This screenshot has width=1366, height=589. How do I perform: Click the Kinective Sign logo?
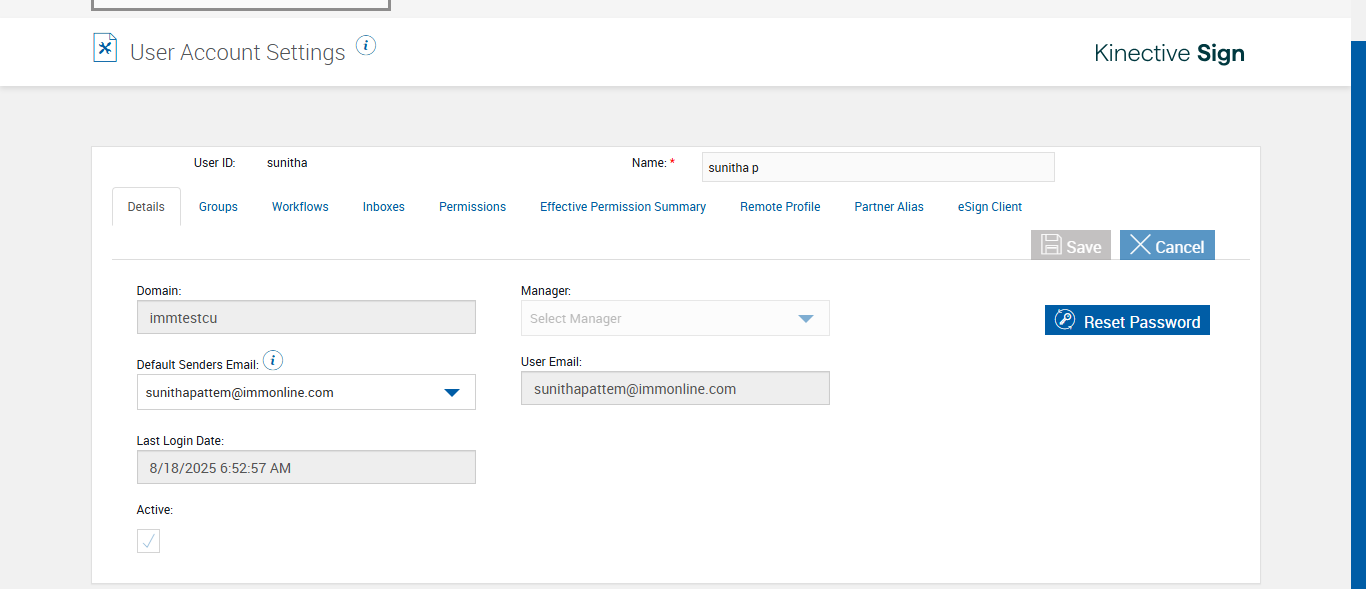click(1169, 53)
